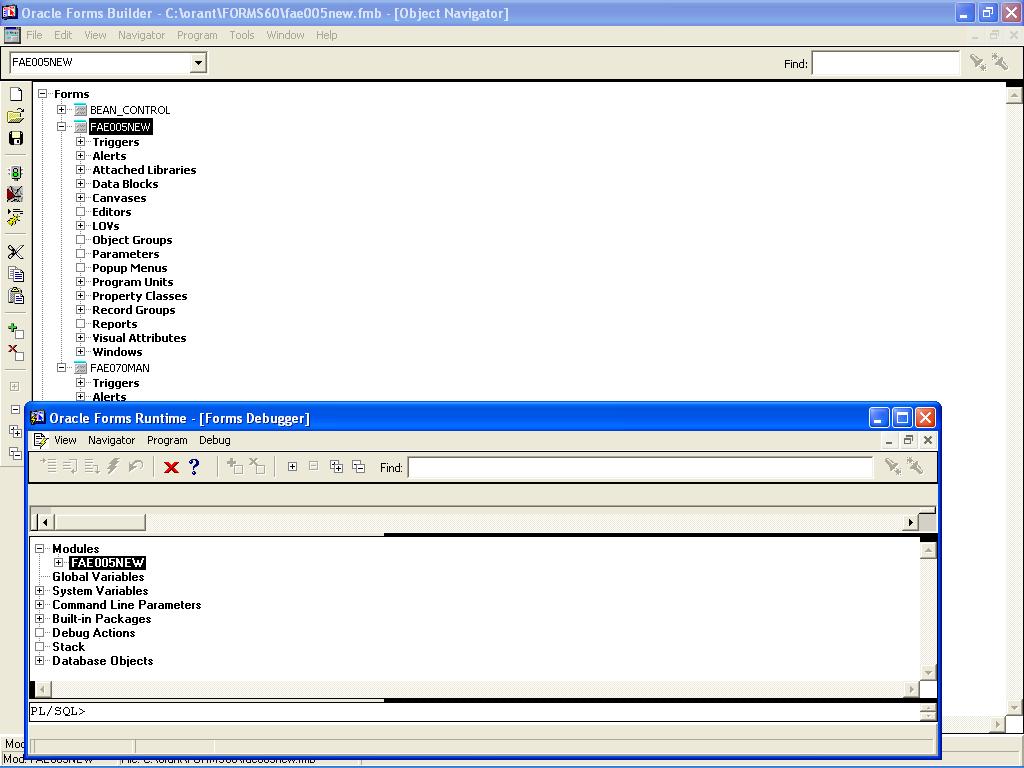Click the red X Delete icon in Builder
The image size is (1024, 768).
coord(15,352)
